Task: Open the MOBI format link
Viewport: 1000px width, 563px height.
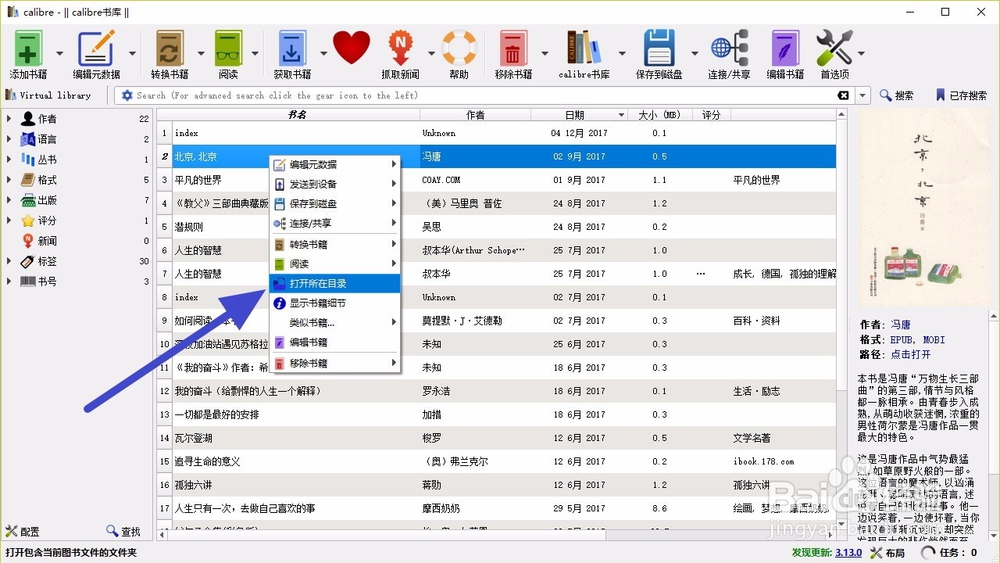Action: [934, 339]
